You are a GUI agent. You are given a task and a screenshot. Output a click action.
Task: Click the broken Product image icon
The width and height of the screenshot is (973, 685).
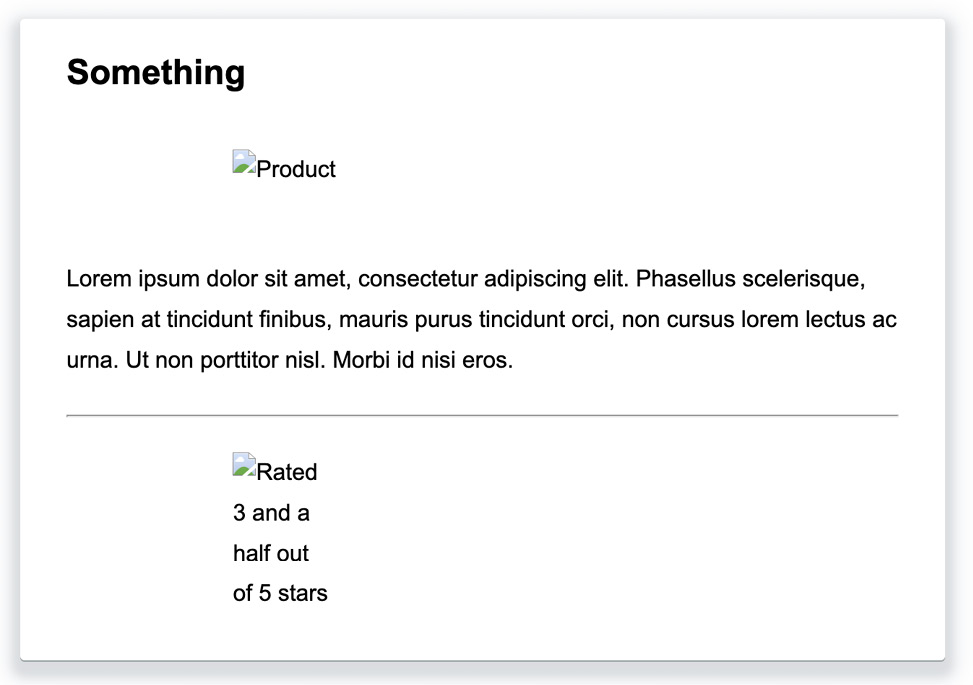[244, 161]
